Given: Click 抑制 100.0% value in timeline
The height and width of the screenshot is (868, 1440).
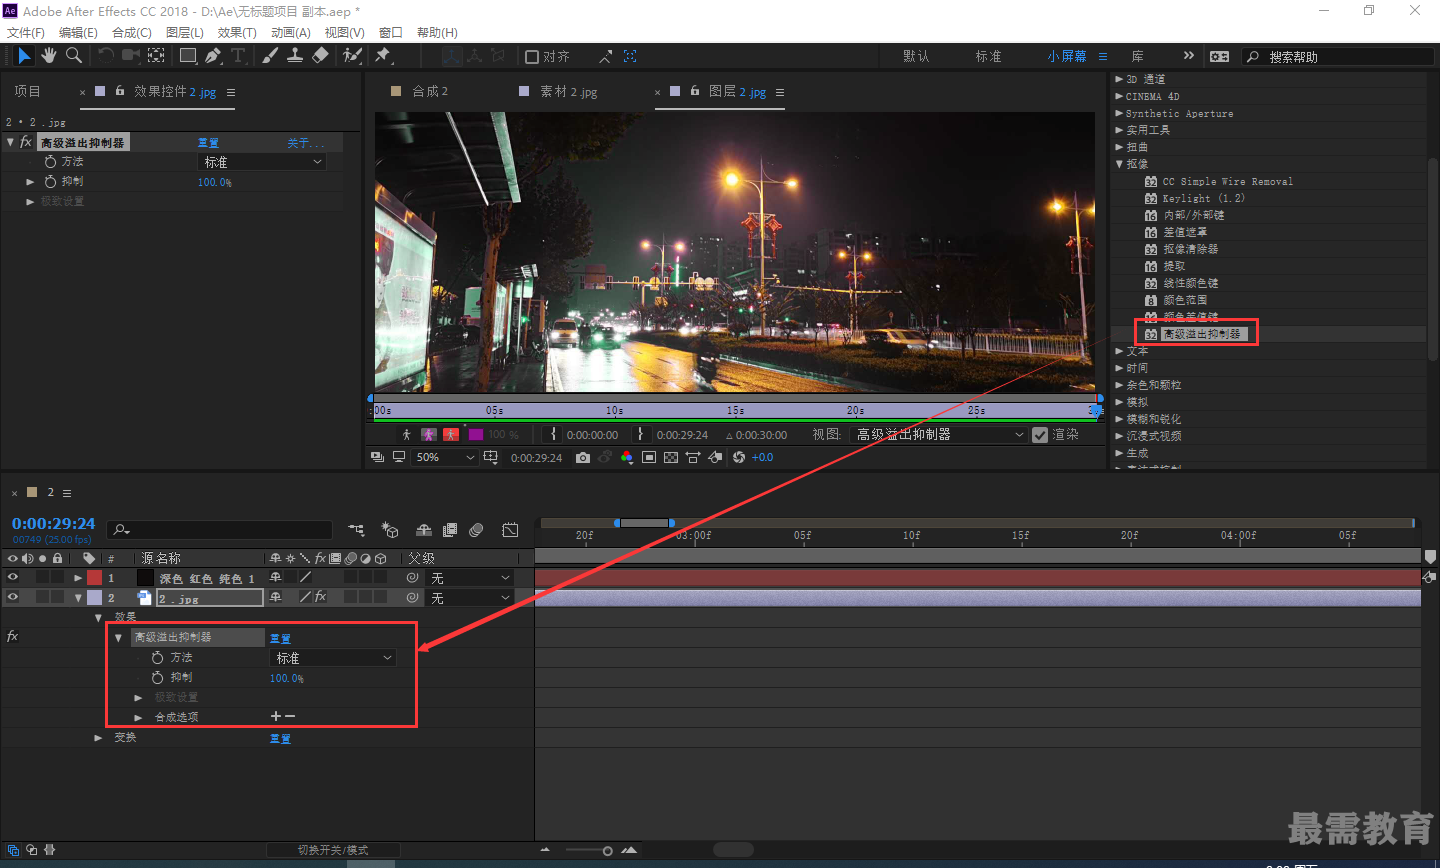Looking at the screenshot, I should pyautogui.click(x=286, y=678).
